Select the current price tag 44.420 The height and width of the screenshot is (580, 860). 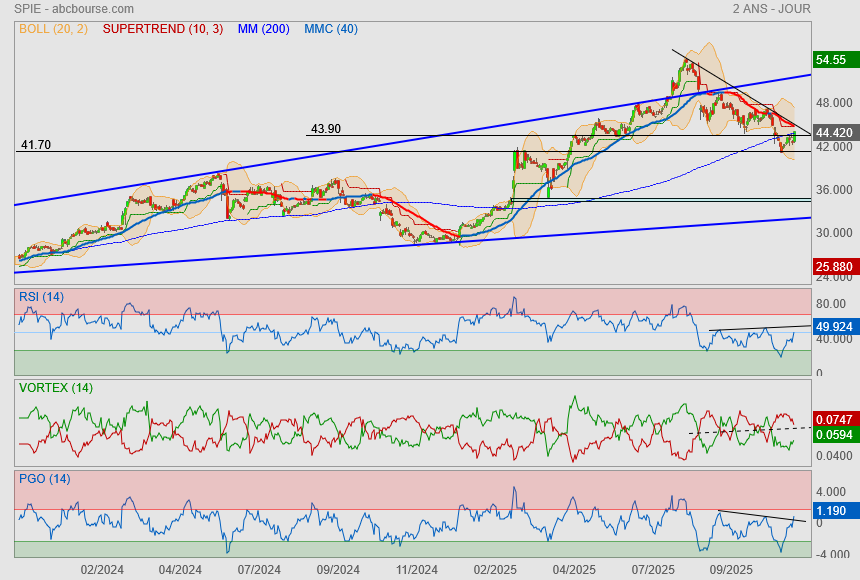point(834,133)
